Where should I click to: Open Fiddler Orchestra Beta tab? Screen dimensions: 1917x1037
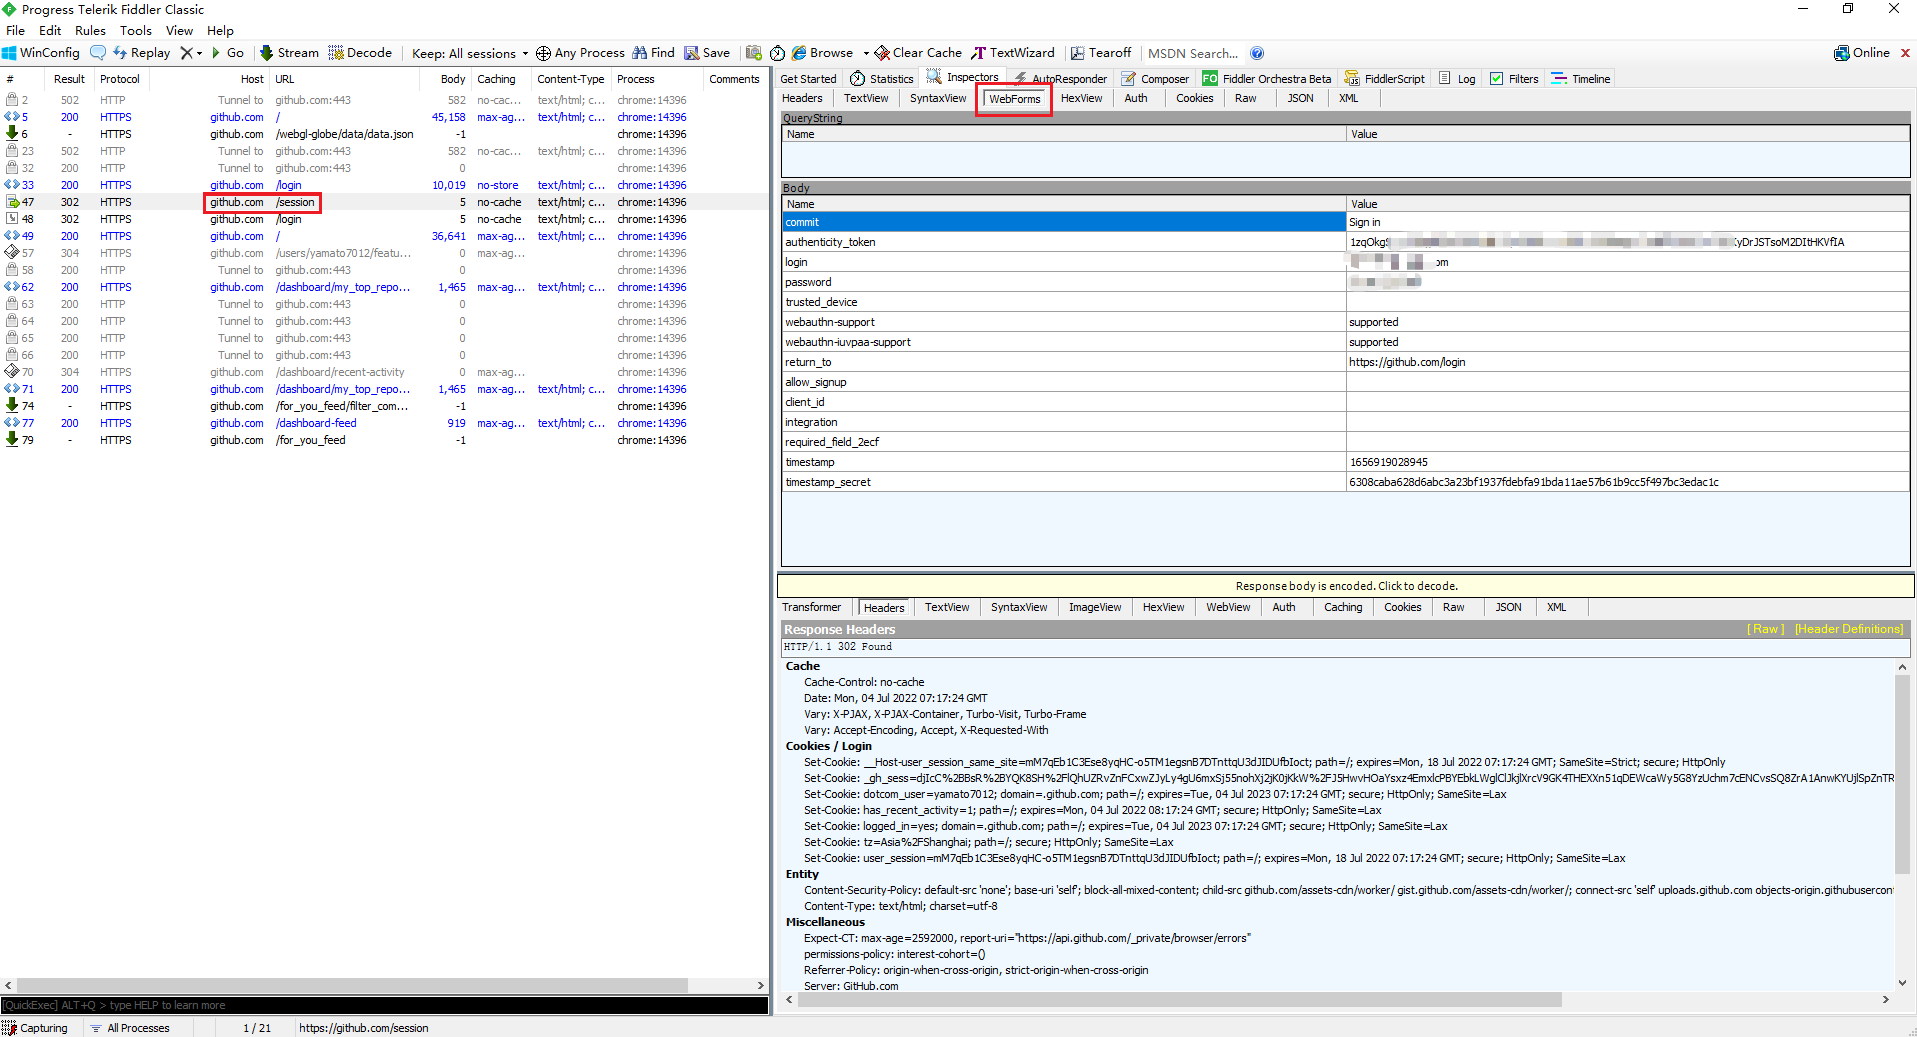(1267, 78)
